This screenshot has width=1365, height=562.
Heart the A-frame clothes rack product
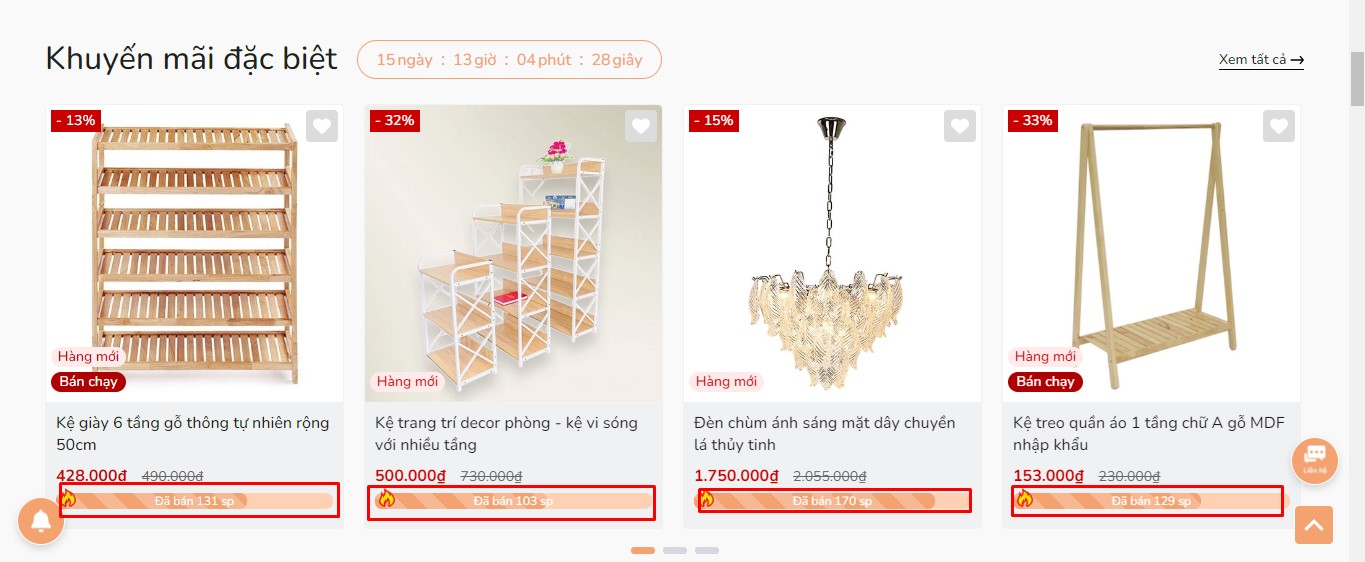click(1279, 127)
